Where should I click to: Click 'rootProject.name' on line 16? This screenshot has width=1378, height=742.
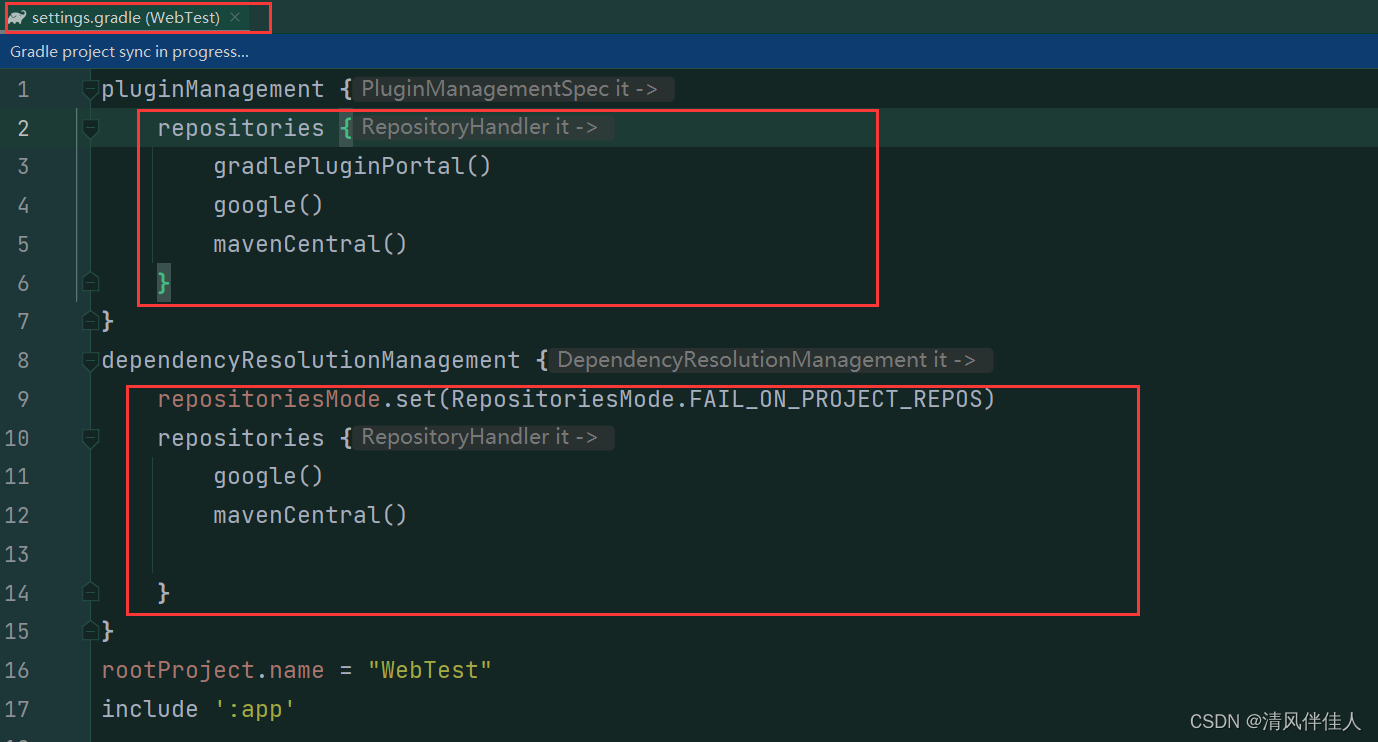pos(213,670)
